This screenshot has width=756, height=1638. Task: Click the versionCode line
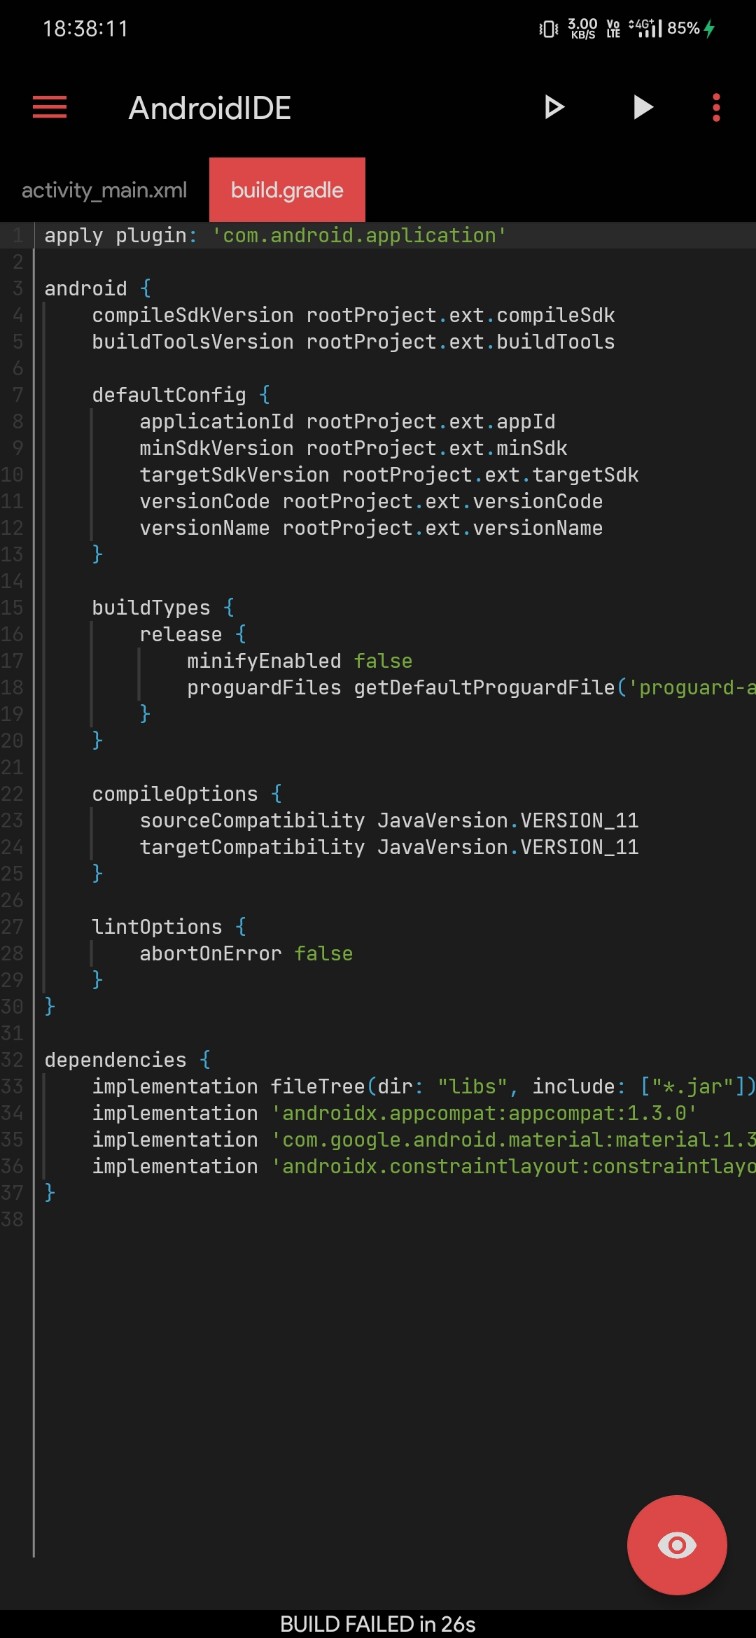pyautogui.click(x=371, y=501)
